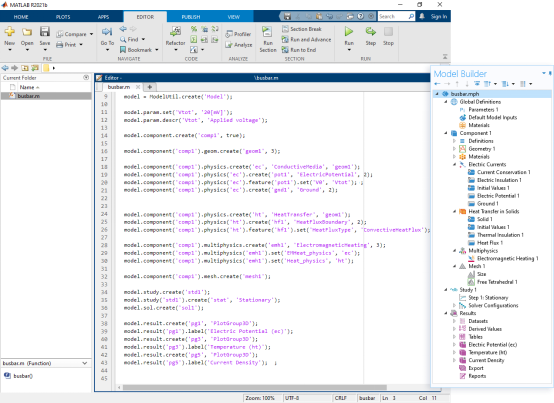Select the Electric Potential 1 node
Viewport: 554px width, 403px height.
(498, 196)
